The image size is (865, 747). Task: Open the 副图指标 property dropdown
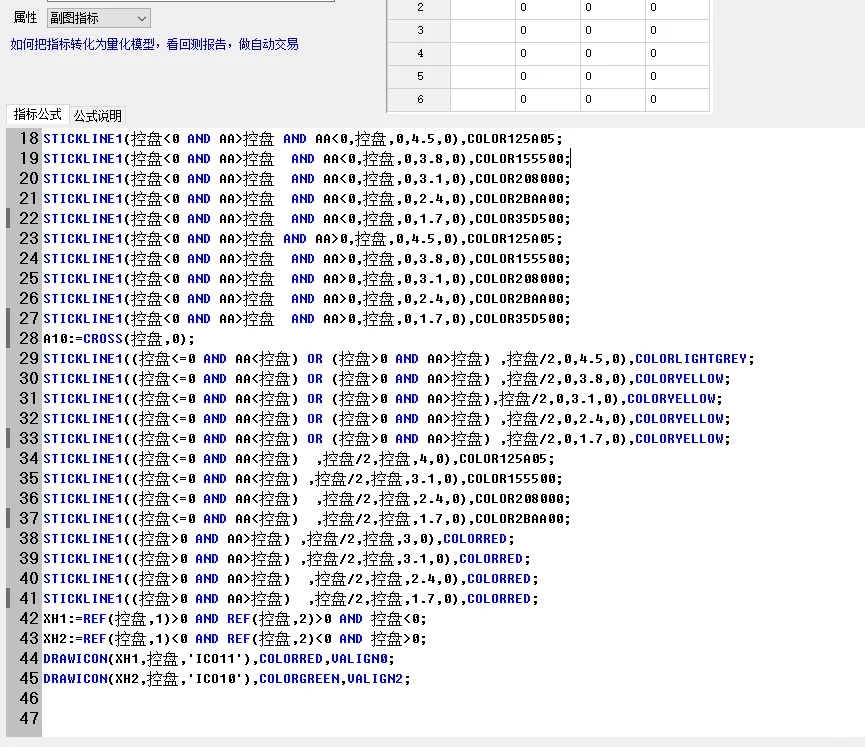click(x=98, y=18)
